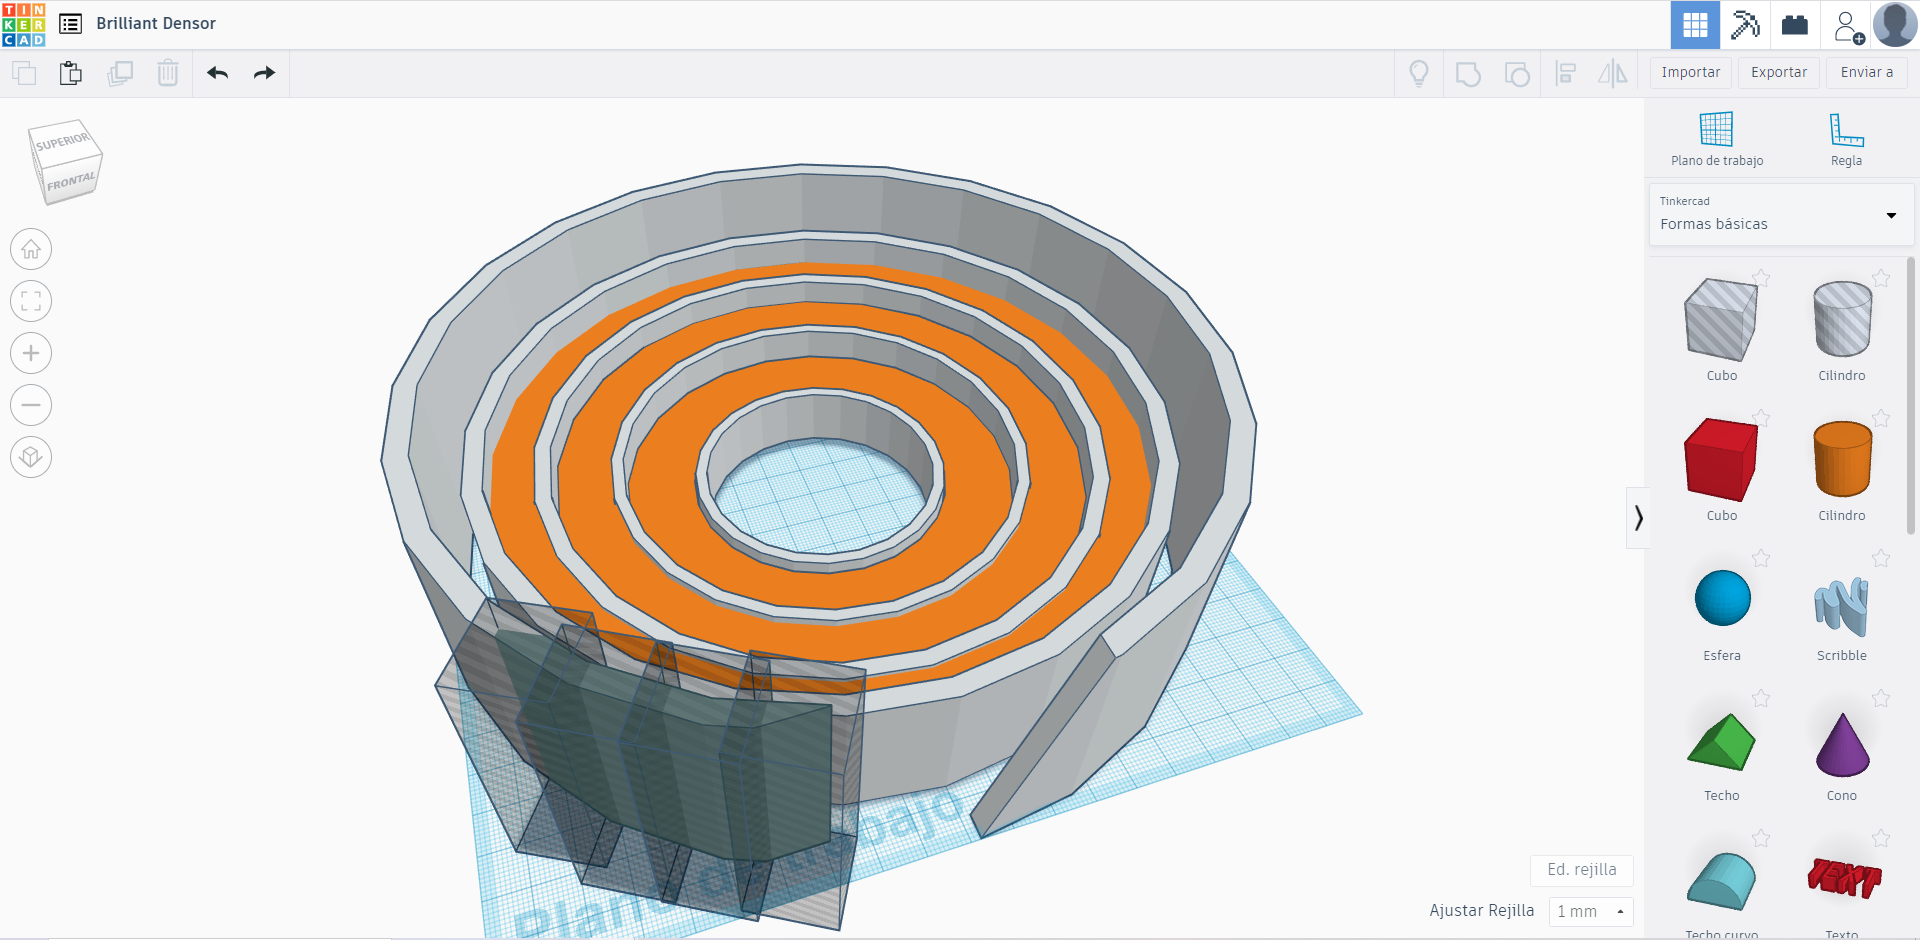Select the red Texto shape
This screenshot has width=1920, height=940.
point(1844,880)
